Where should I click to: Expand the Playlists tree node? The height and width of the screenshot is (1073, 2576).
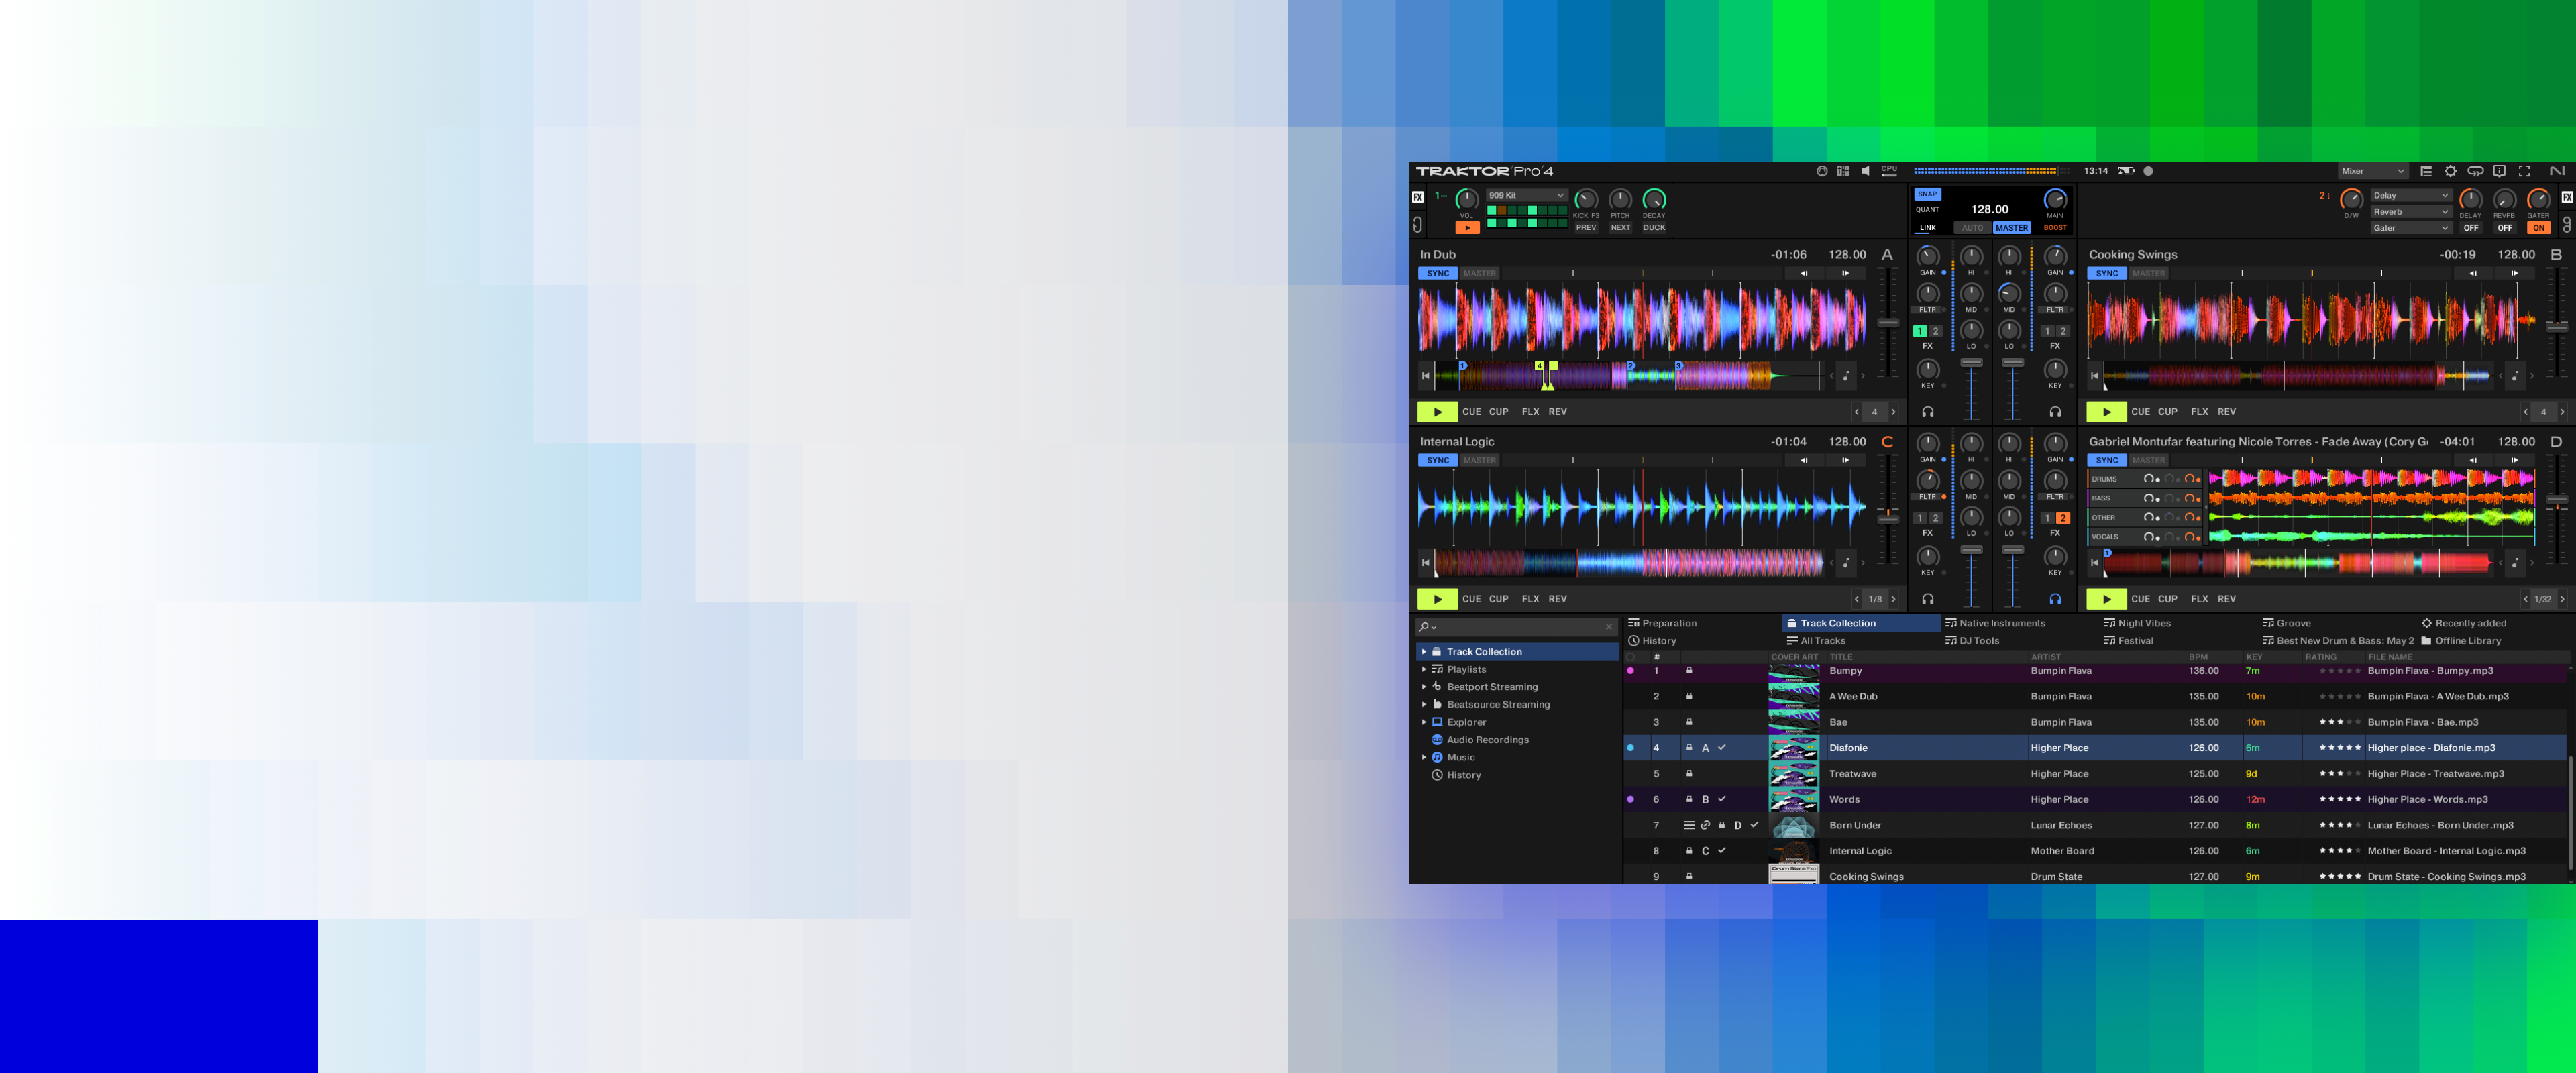(1424, 669)
